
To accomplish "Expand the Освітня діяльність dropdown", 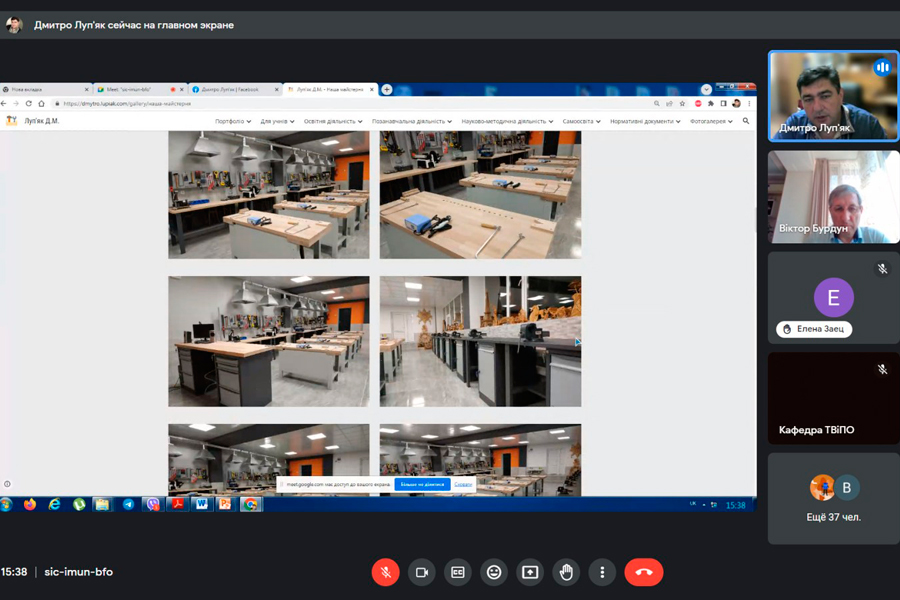I will point(333,121).
